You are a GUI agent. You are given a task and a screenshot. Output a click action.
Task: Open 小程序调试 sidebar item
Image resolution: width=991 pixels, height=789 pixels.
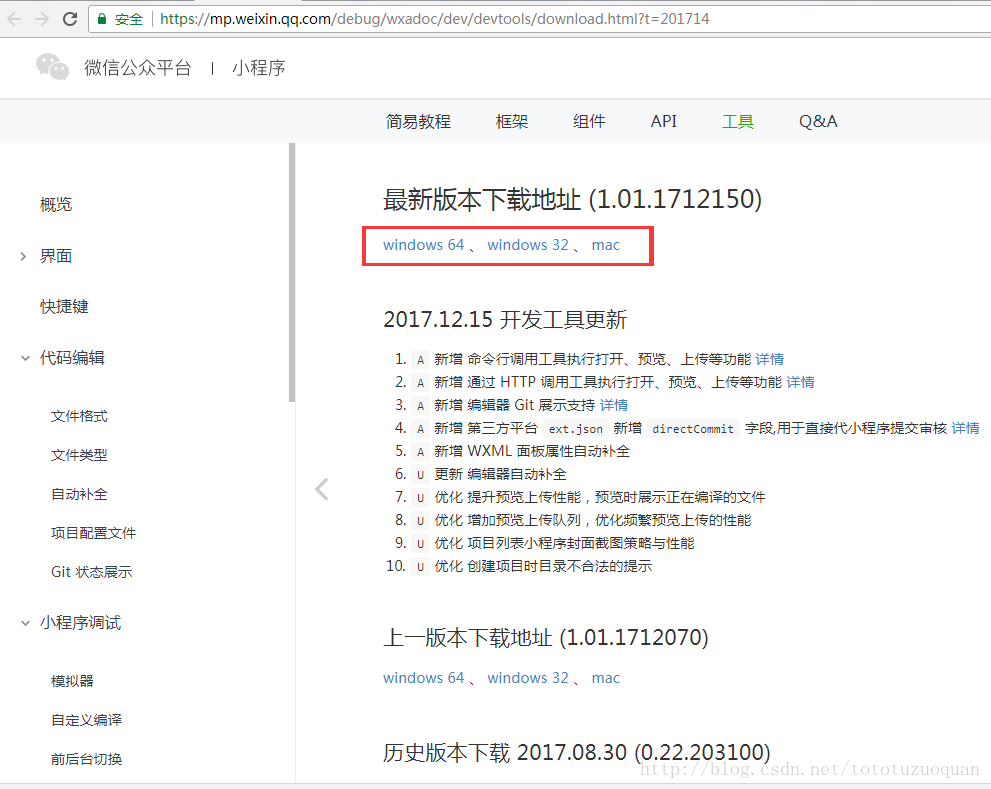coord(80,623)
